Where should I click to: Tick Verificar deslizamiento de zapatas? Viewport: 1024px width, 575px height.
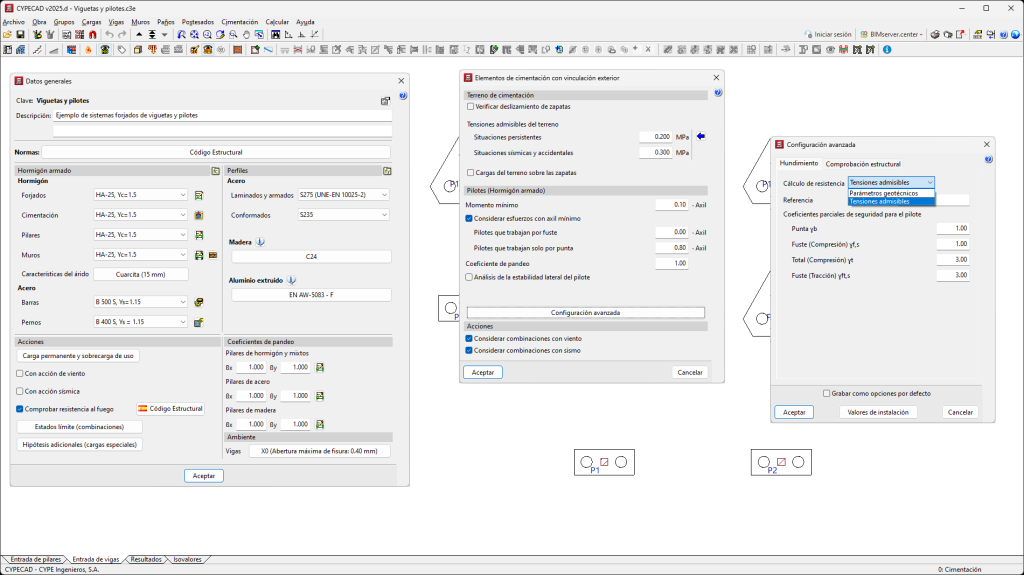pos(471,106)
